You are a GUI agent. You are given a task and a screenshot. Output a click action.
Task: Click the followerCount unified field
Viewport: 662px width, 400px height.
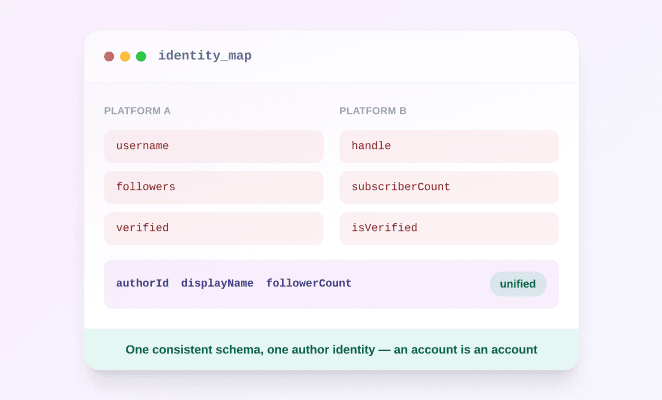309,283
